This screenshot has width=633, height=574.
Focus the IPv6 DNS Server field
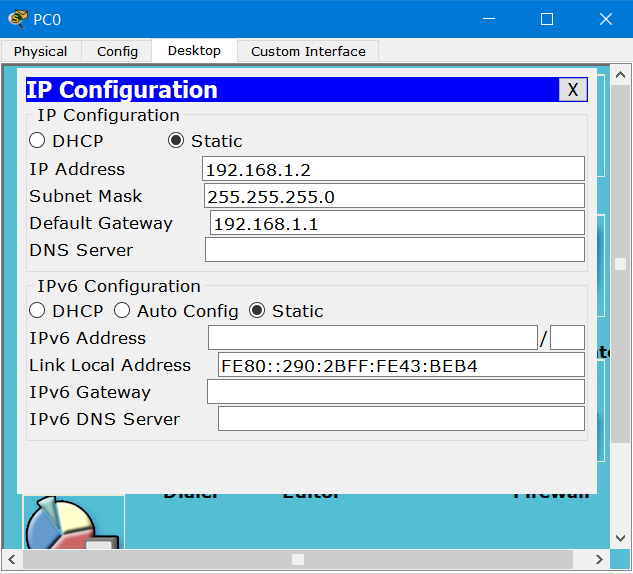pos(401,419)
